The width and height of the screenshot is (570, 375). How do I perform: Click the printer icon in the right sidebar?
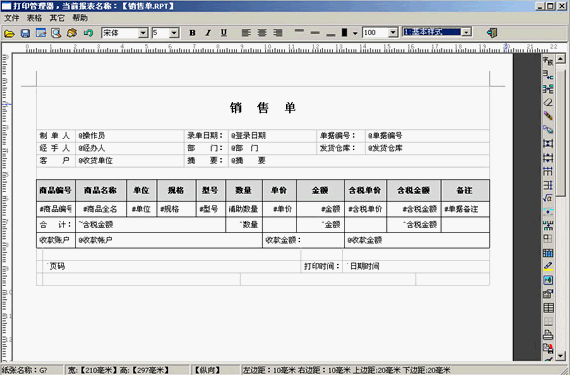click(548, 334)
